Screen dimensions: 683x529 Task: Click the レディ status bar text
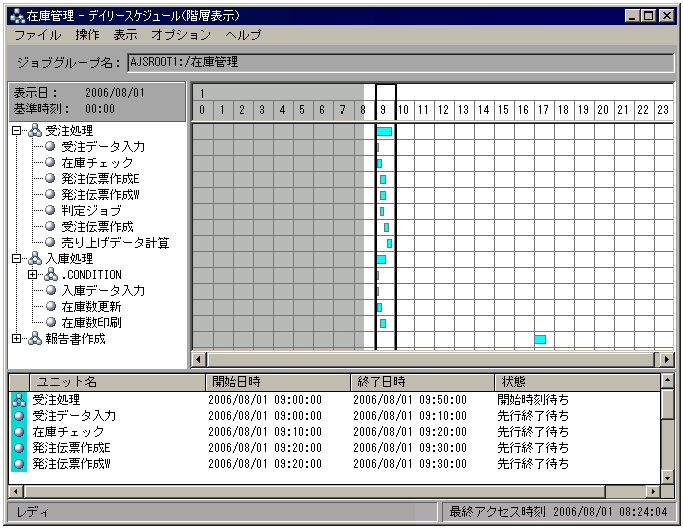[x=33, y=512]
